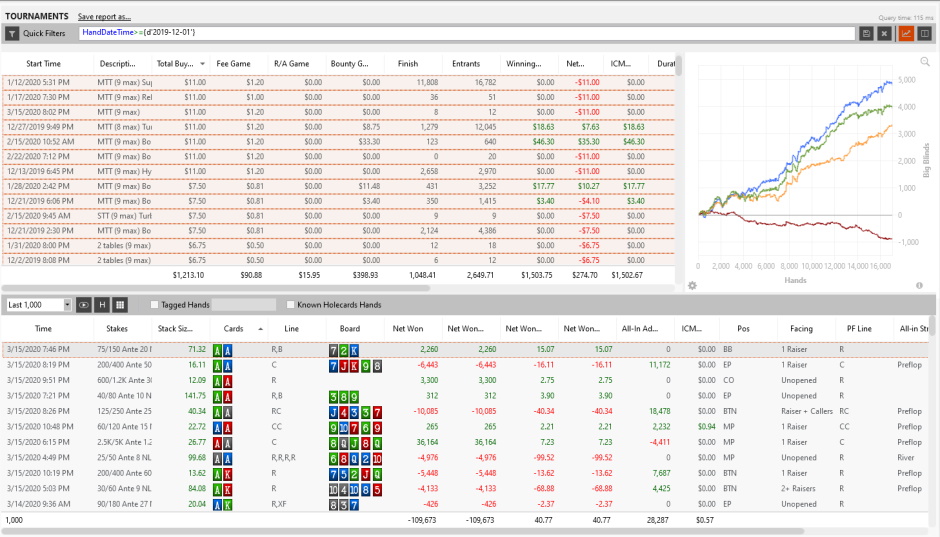Sort hands by the Pos column

(x=743, y=329)
